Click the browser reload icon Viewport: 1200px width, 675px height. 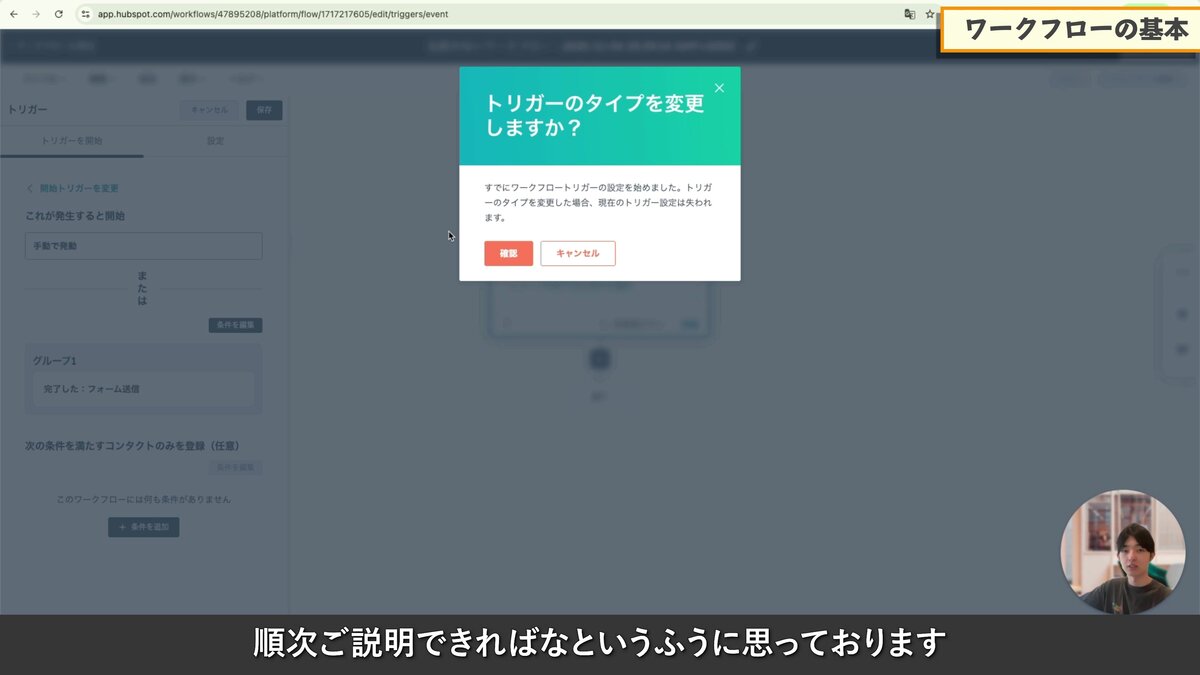click(60, 14)
